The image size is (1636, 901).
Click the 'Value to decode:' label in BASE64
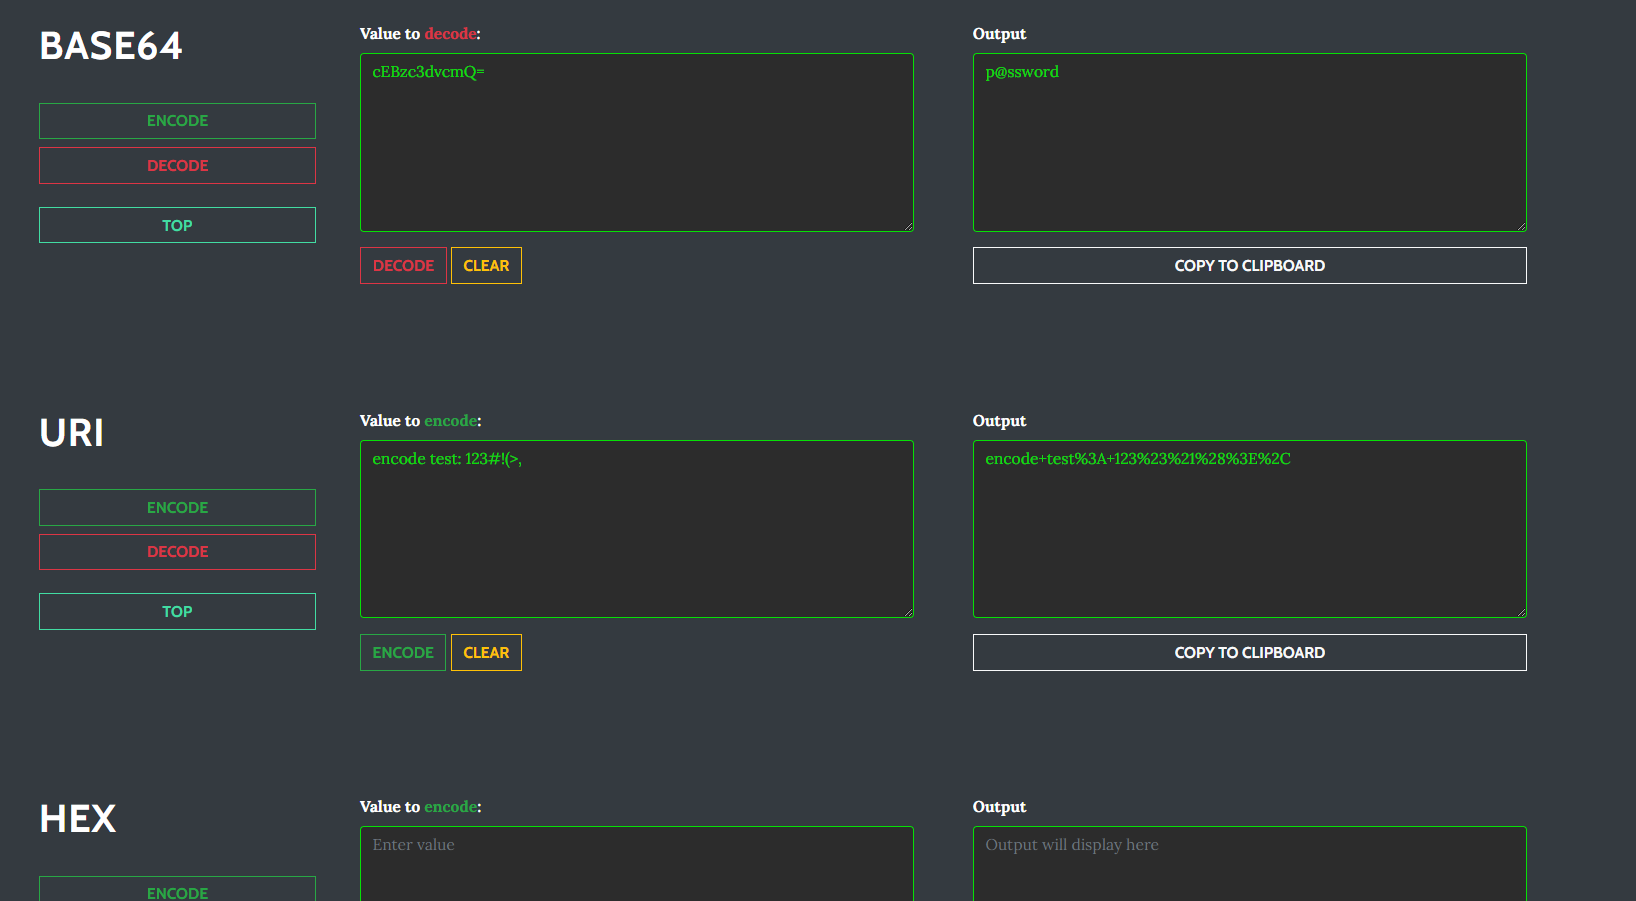[420, 34]
